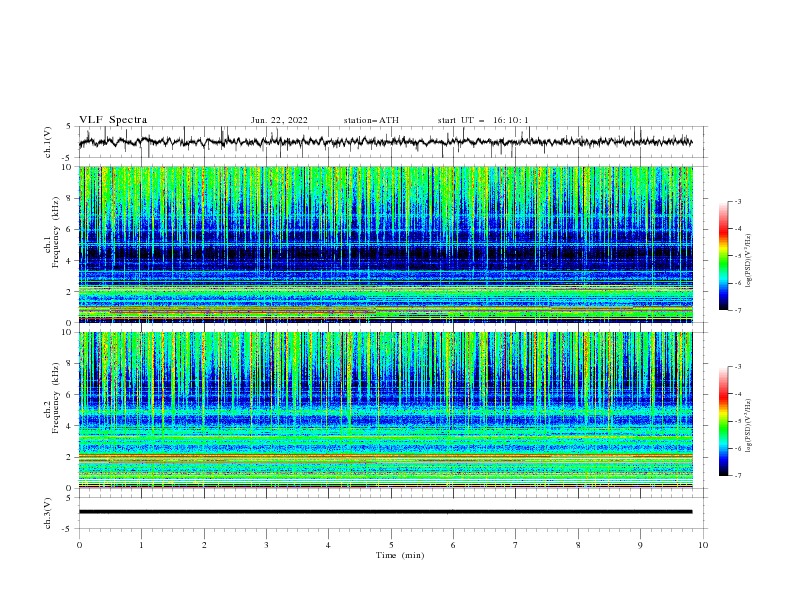Click time axis tick label "3"
792x612 pixels.
266,545
